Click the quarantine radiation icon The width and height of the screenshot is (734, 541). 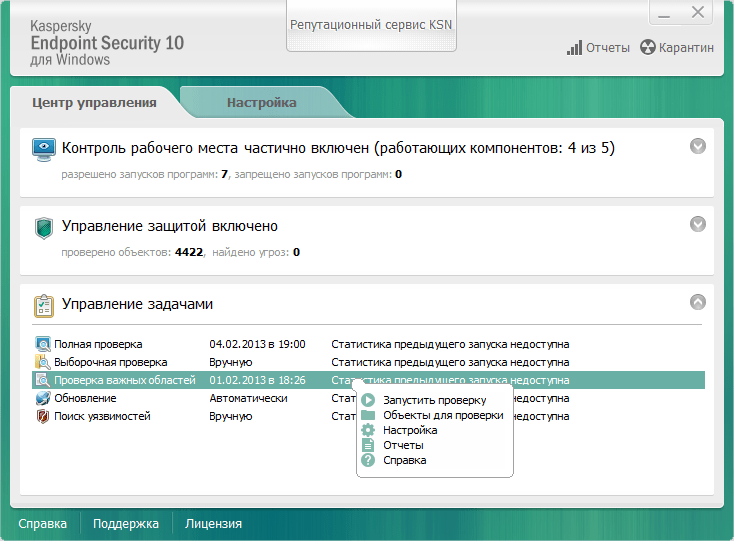[647, 47]
